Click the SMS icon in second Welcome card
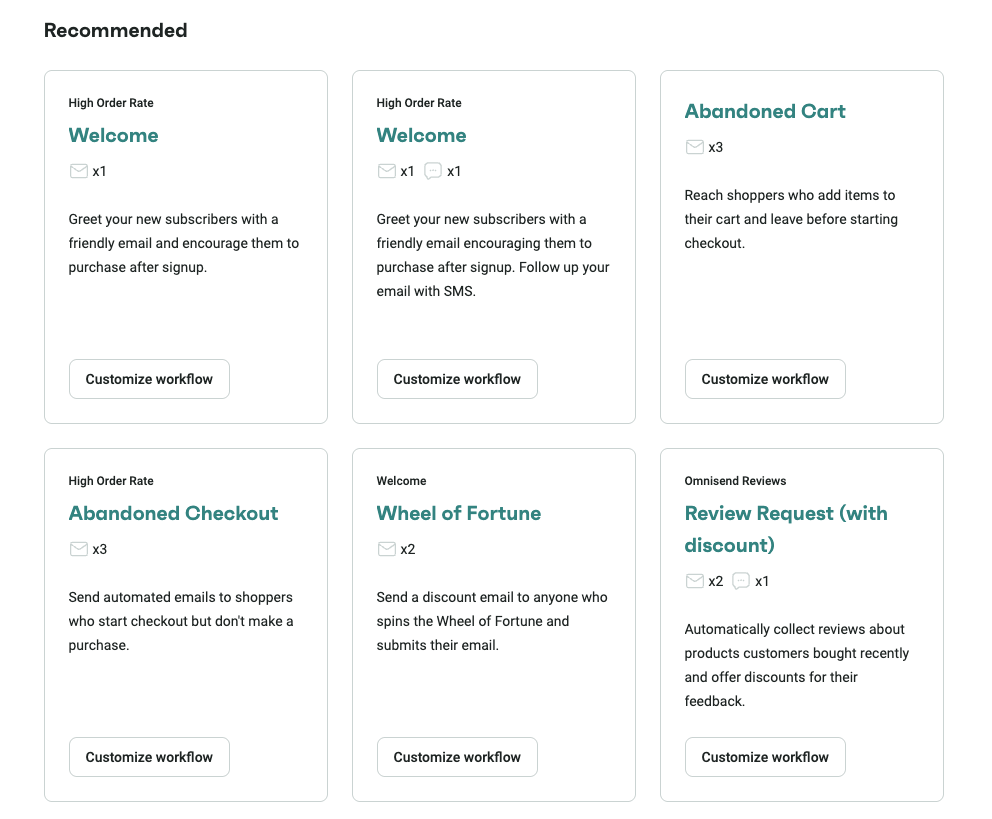The image size is (992, 819). 433,171
